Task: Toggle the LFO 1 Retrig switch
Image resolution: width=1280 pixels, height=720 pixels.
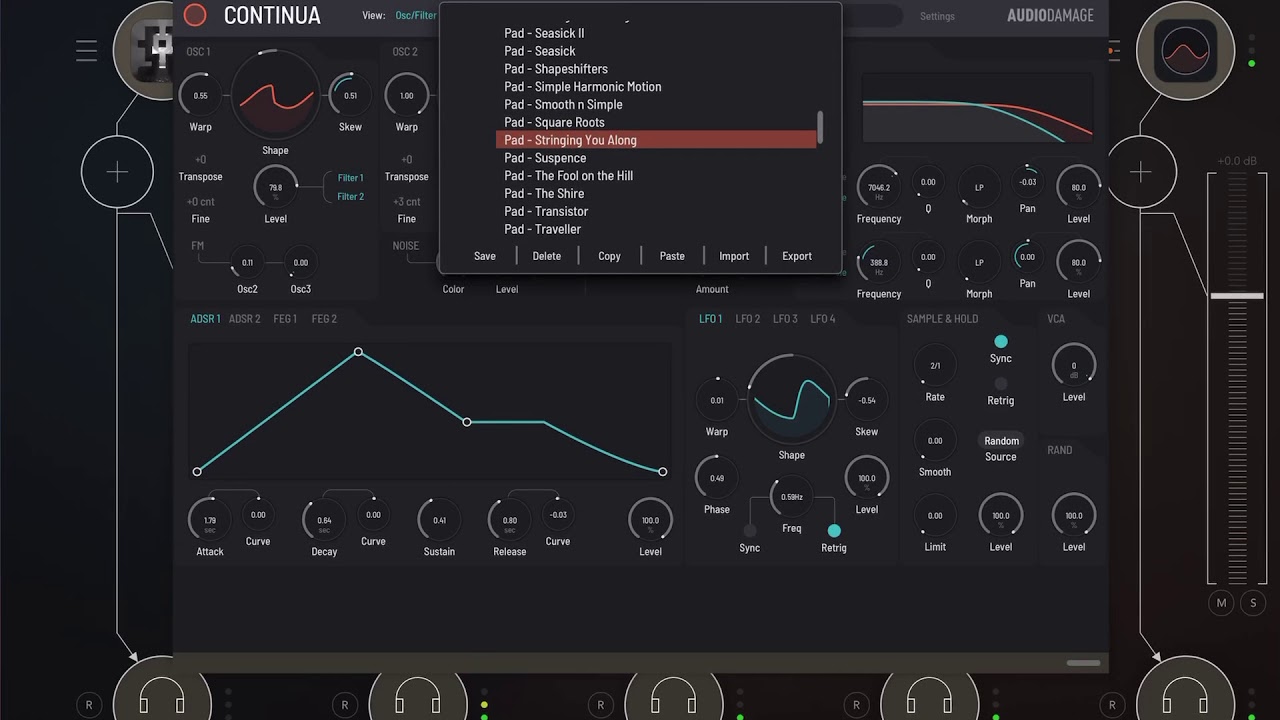Action: click(834, 531)
